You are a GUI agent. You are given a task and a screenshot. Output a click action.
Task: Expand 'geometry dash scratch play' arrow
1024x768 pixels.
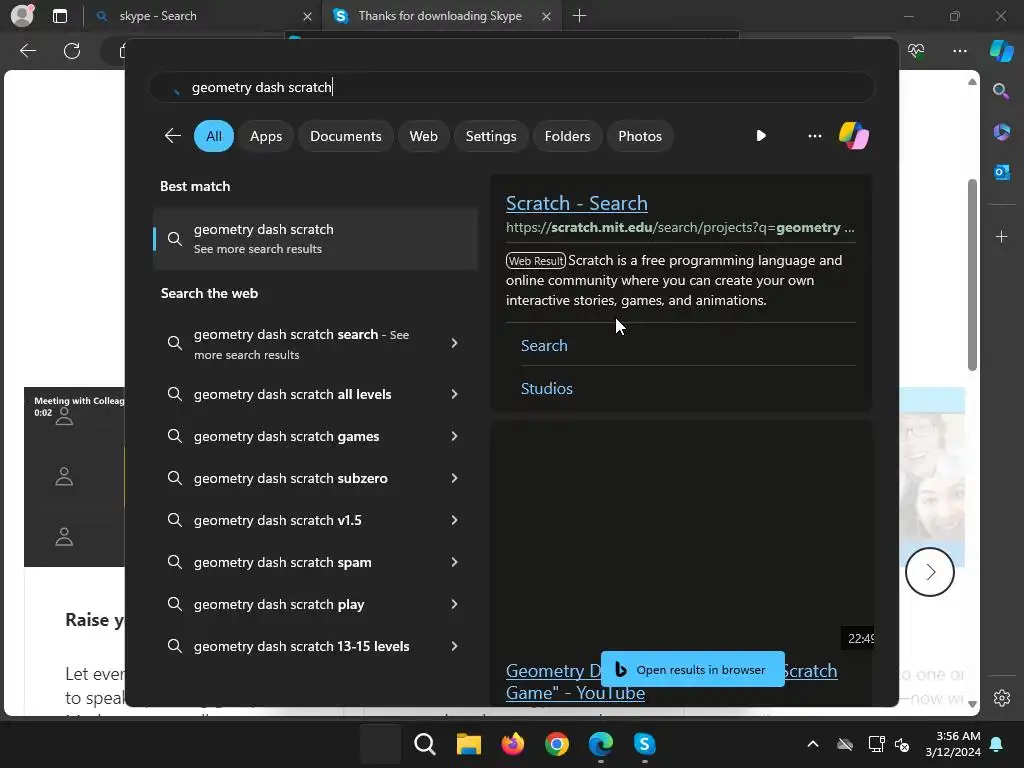454,604
